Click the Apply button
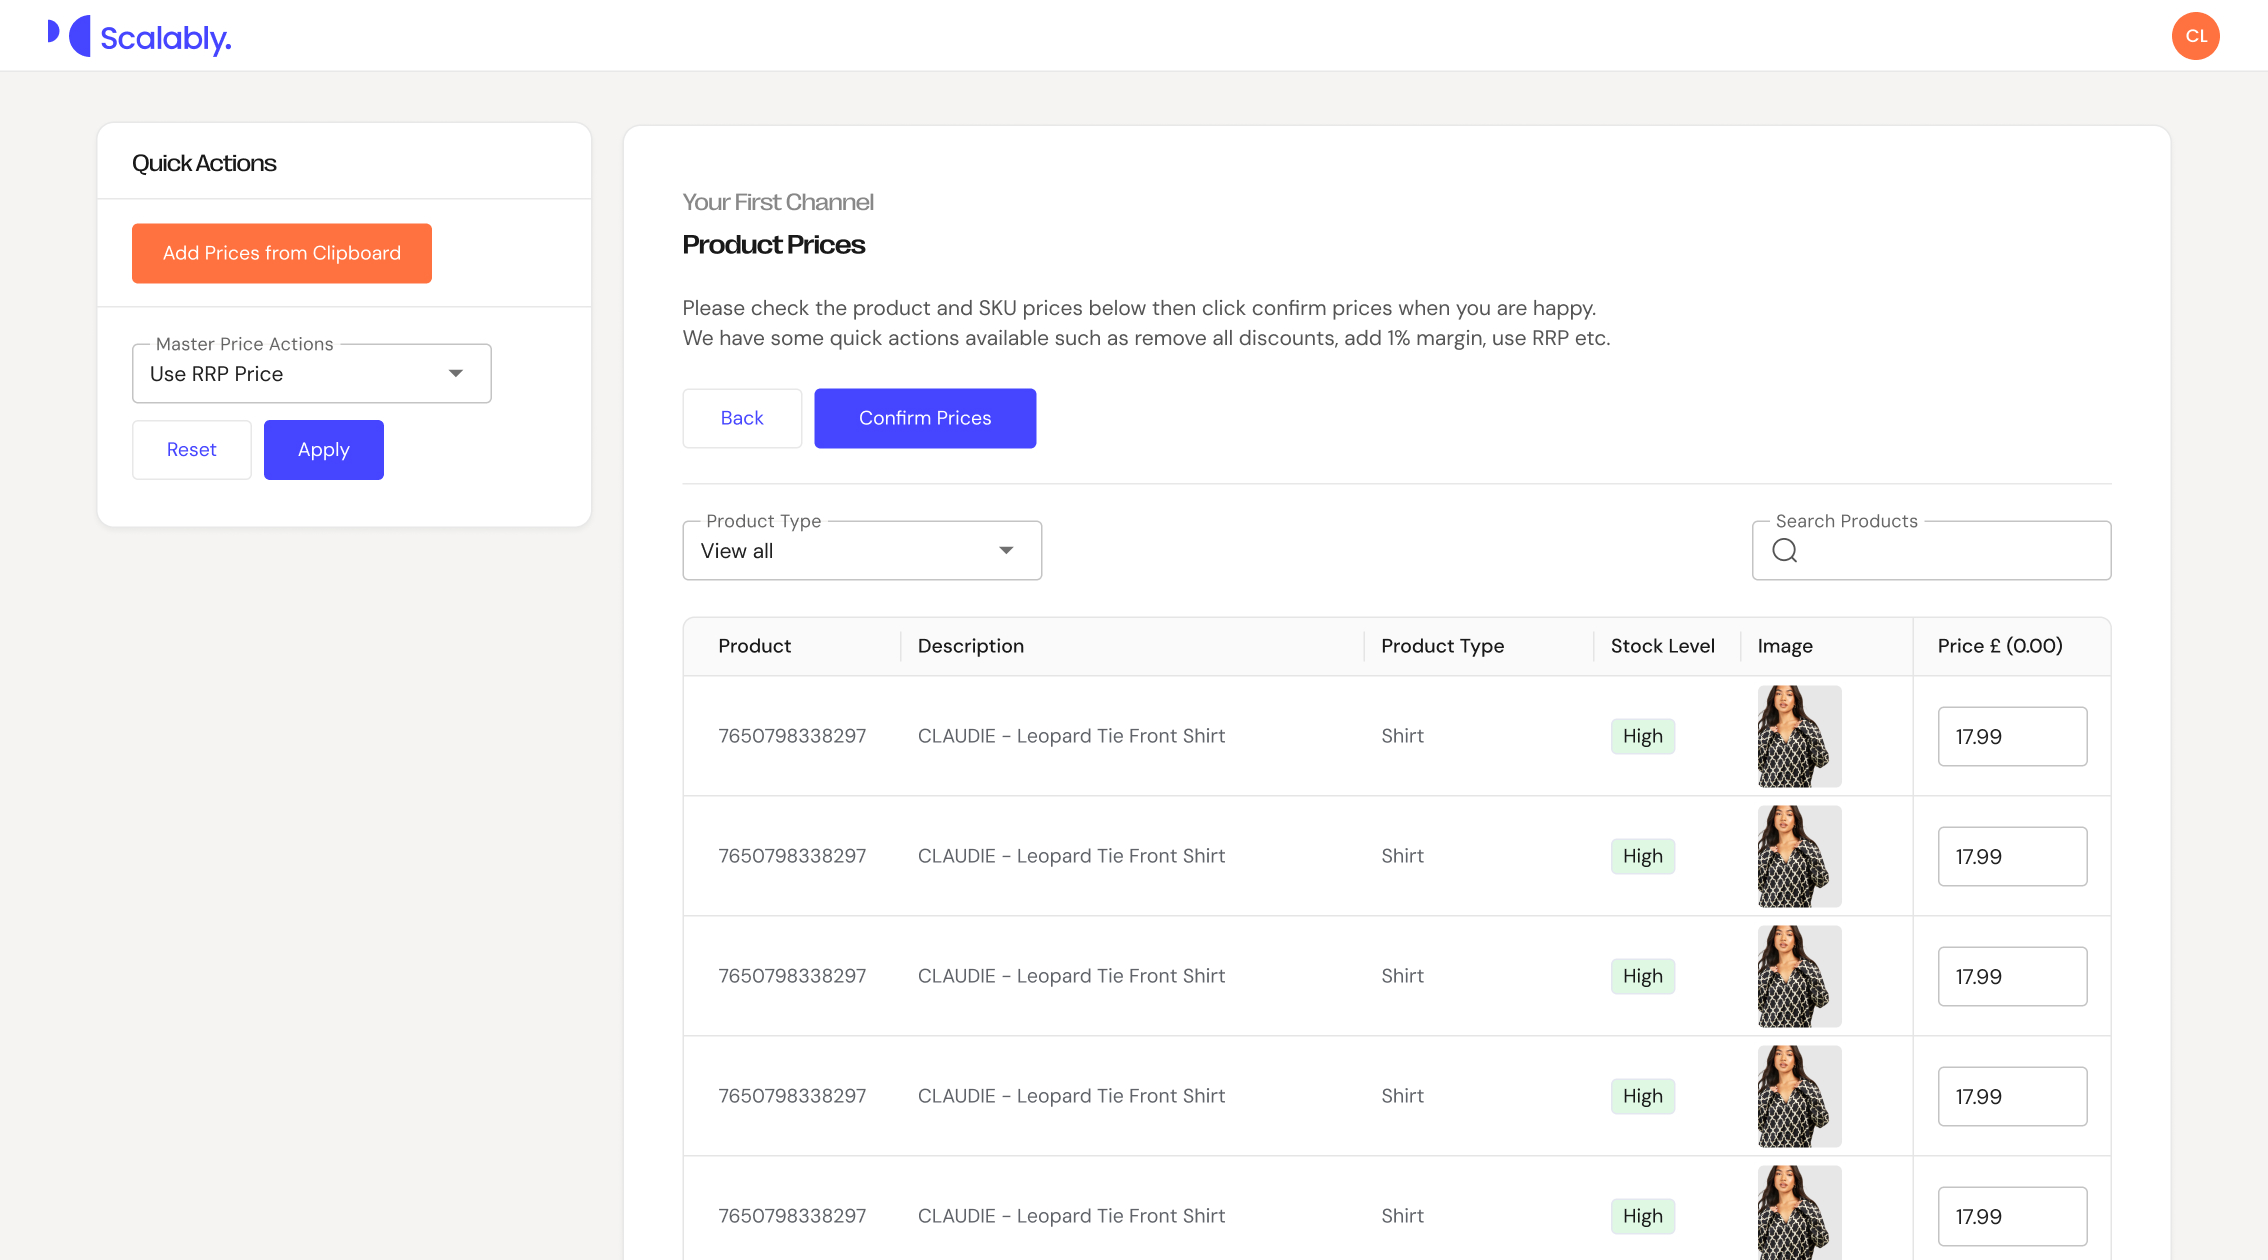Viewport: 2268px width, 1260px height. coord(323,450)
